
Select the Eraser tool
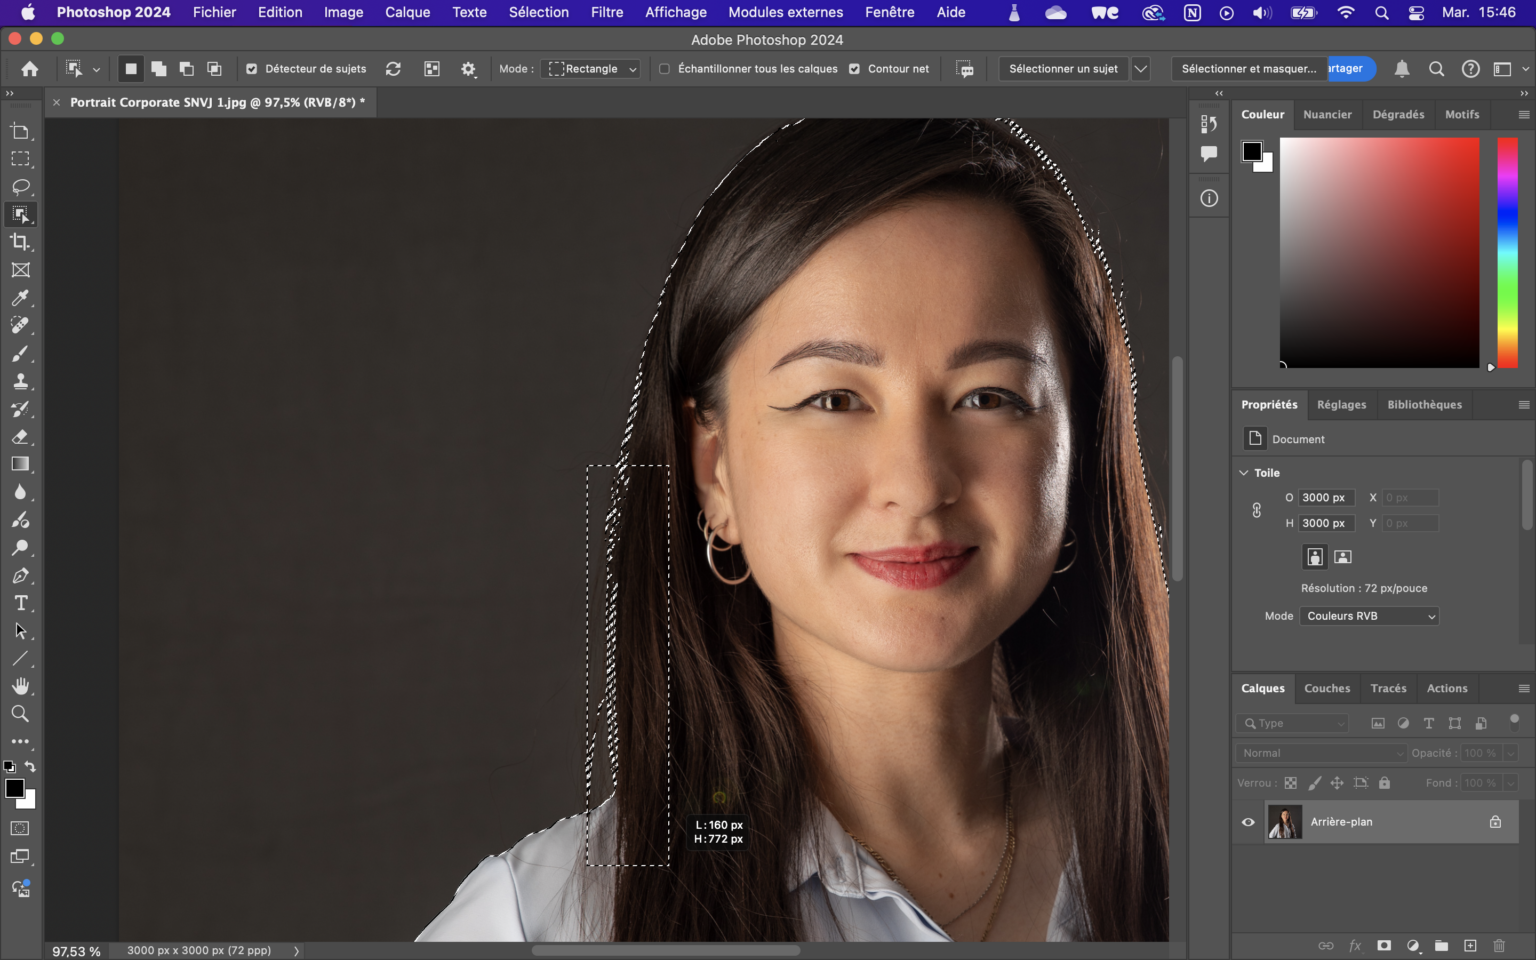pos(20,437)
